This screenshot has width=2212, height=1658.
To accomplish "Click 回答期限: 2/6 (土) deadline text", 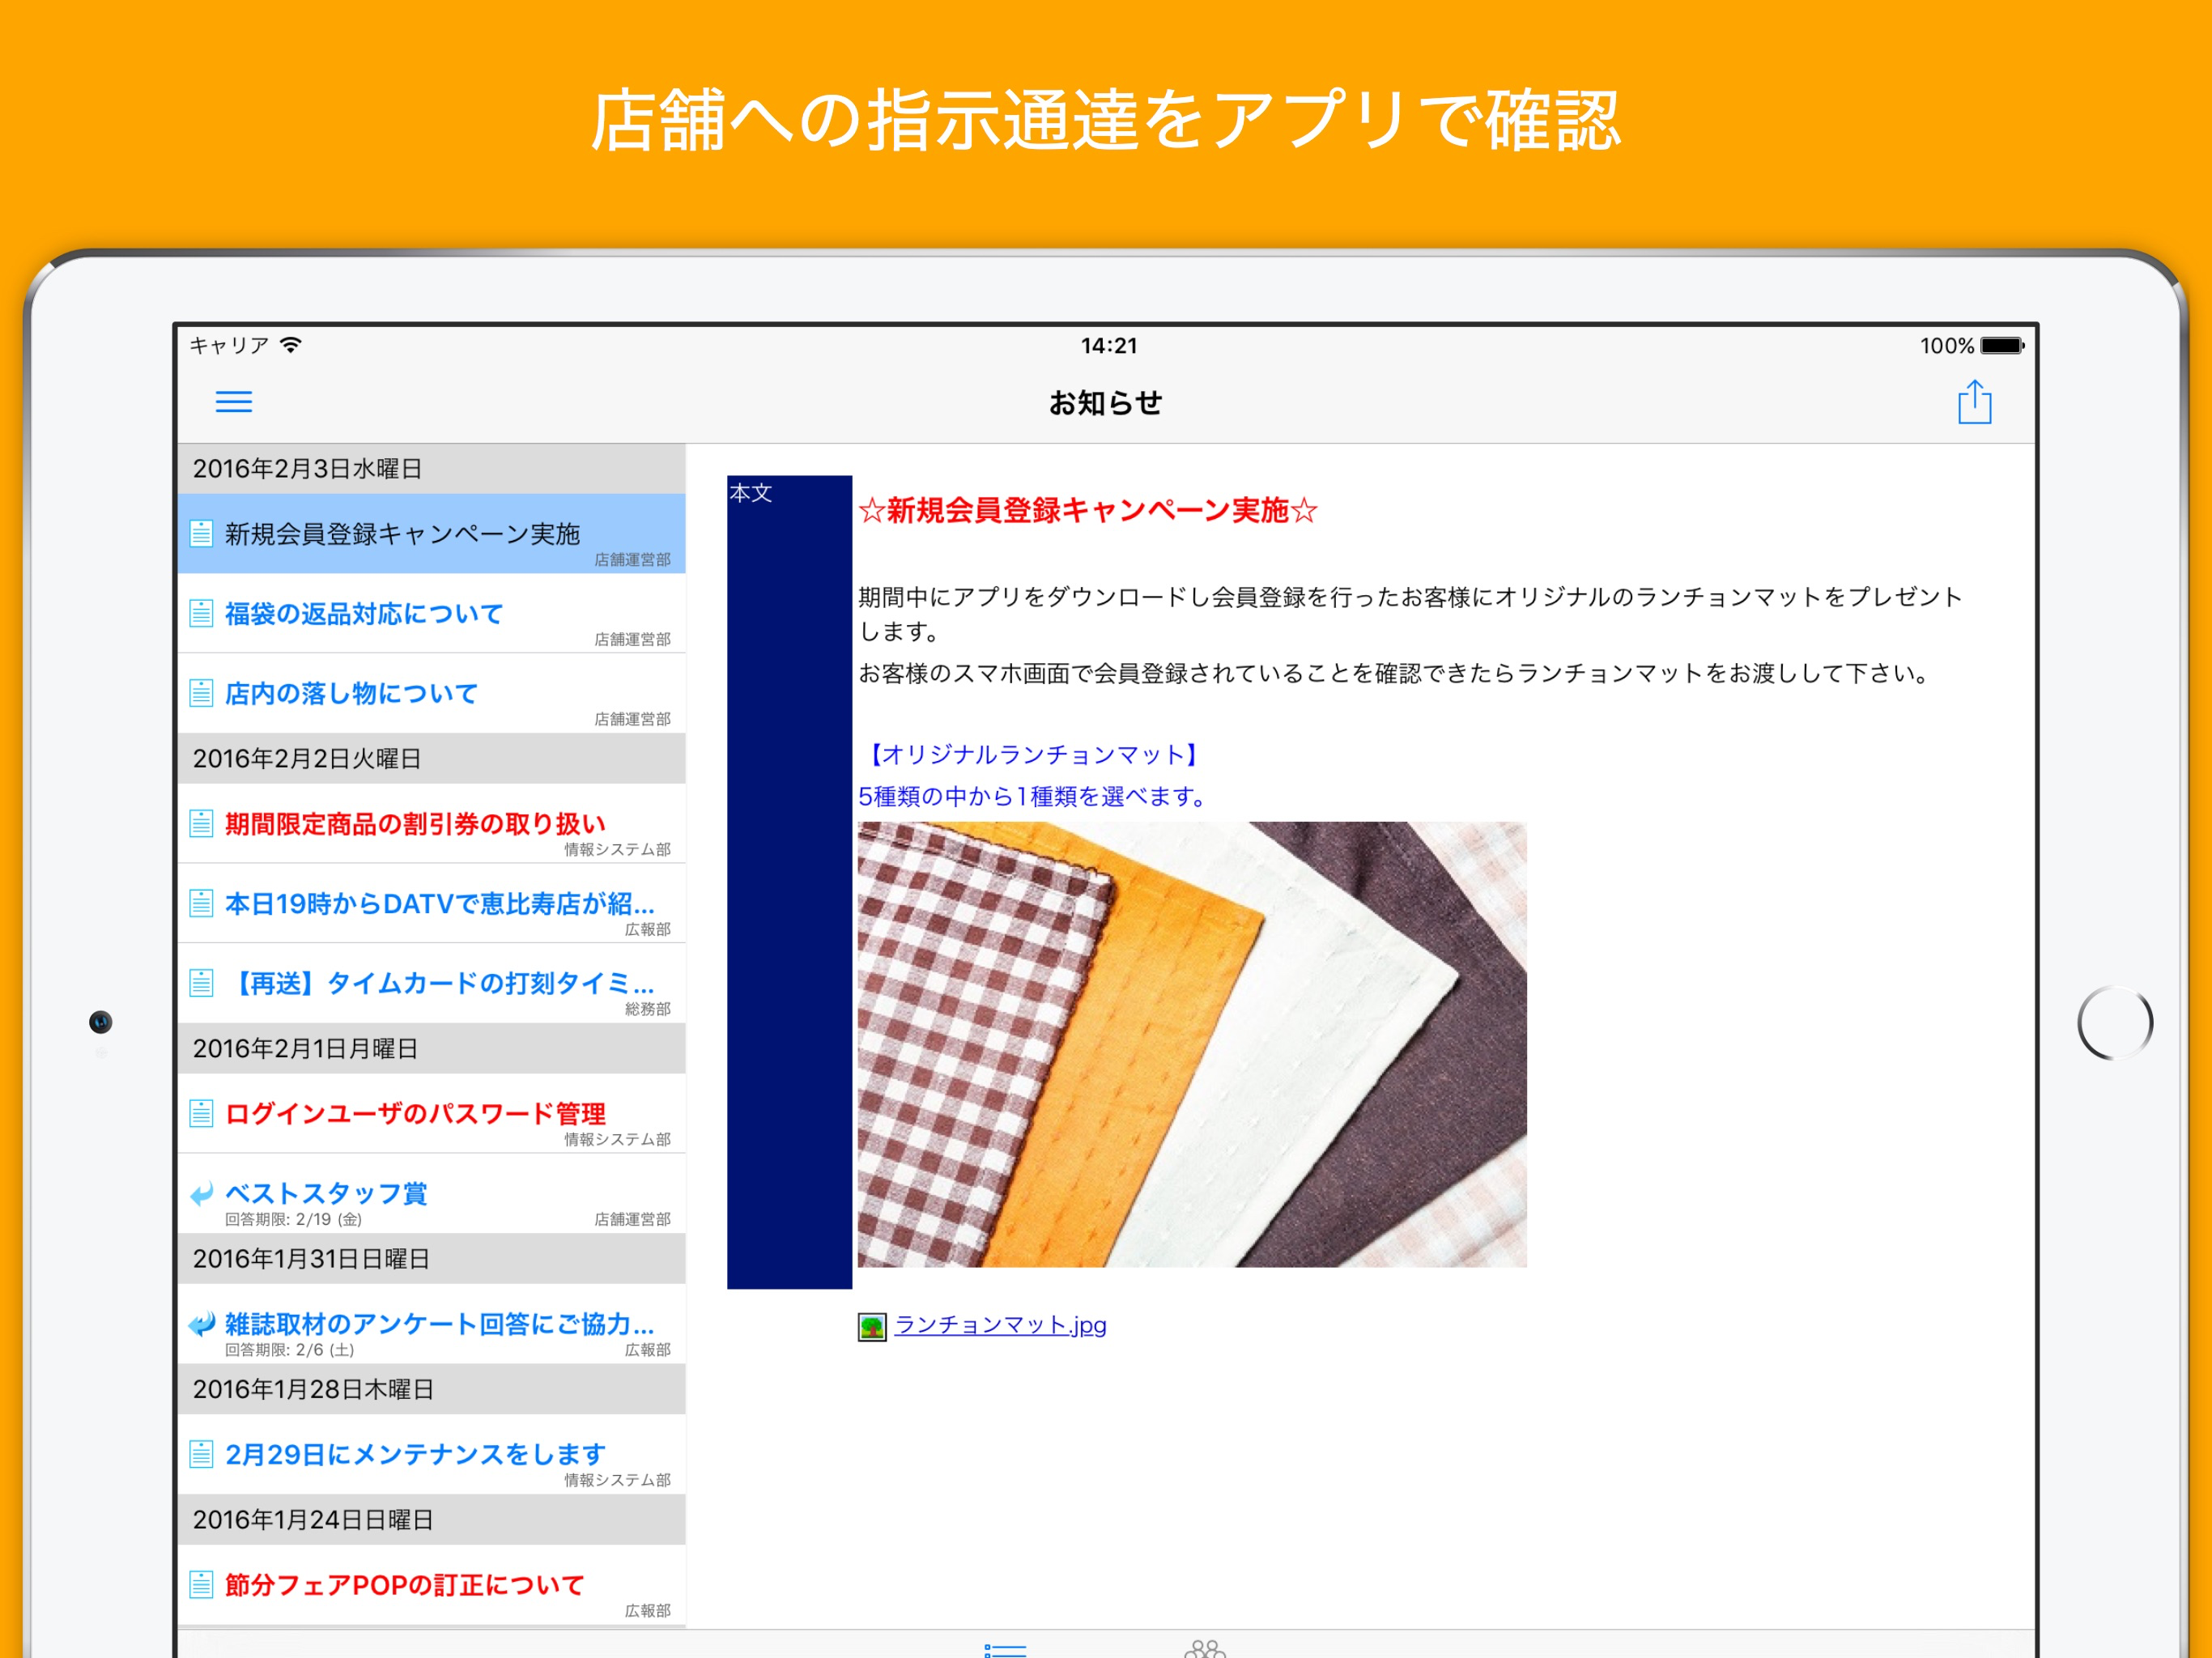I will click(290, 1350).
